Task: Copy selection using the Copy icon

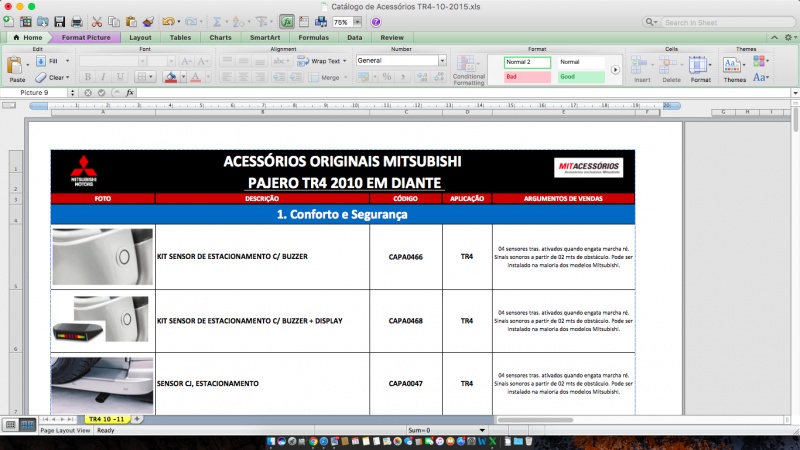Action: coord(114,22)
